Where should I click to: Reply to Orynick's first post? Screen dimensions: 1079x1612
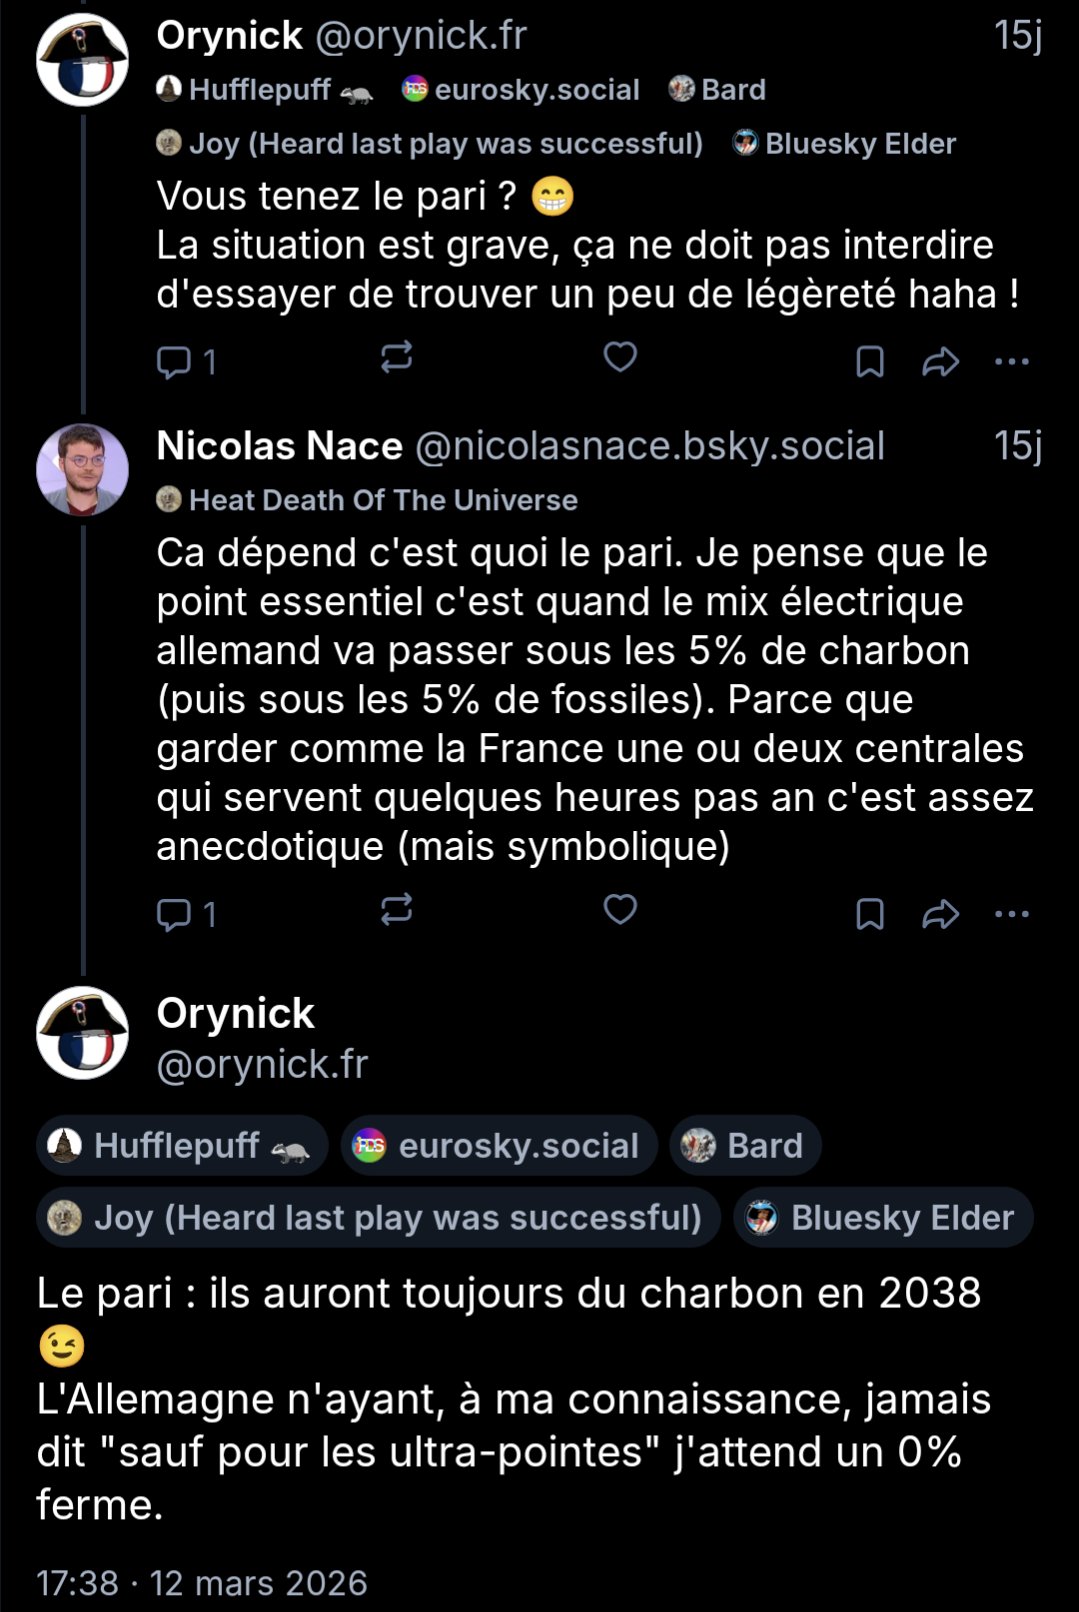[x=174, y=361]
